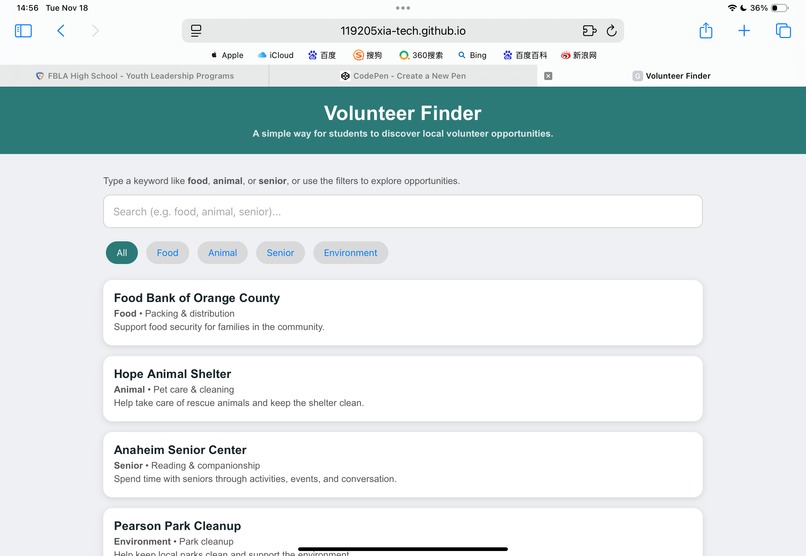Filter by Food category
The width and height of the screenshot is (806, 556).
point(168,253)
